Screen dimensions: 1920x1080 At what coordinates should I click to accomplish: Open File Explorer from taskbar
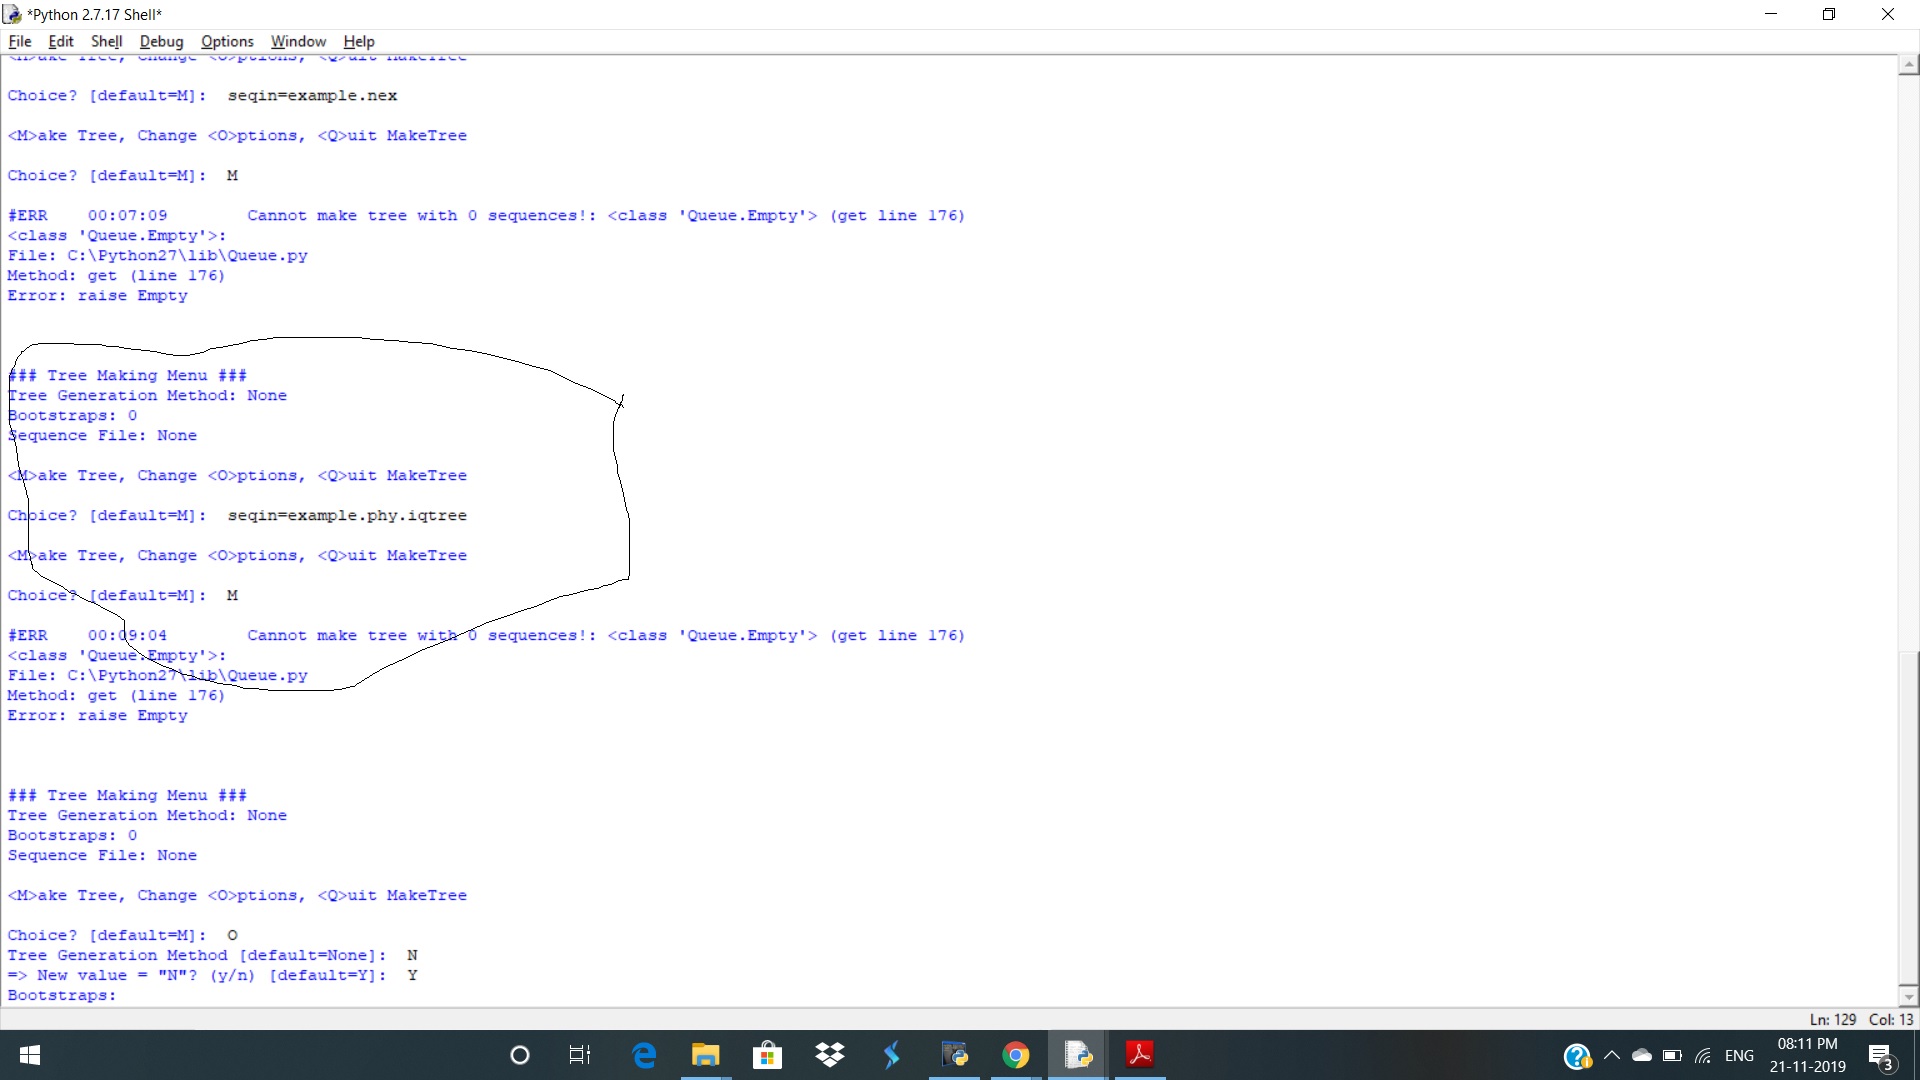click(706, 1055)
